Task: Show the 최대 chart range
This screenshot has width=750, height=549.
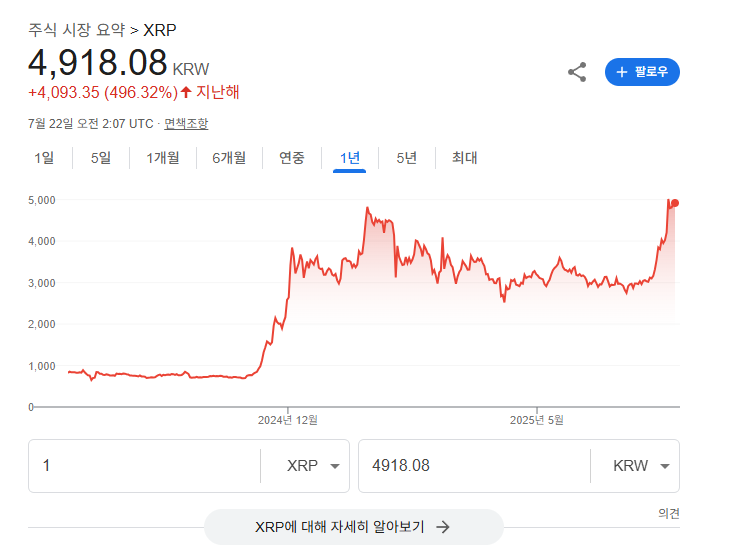Action: coord(464,158)
